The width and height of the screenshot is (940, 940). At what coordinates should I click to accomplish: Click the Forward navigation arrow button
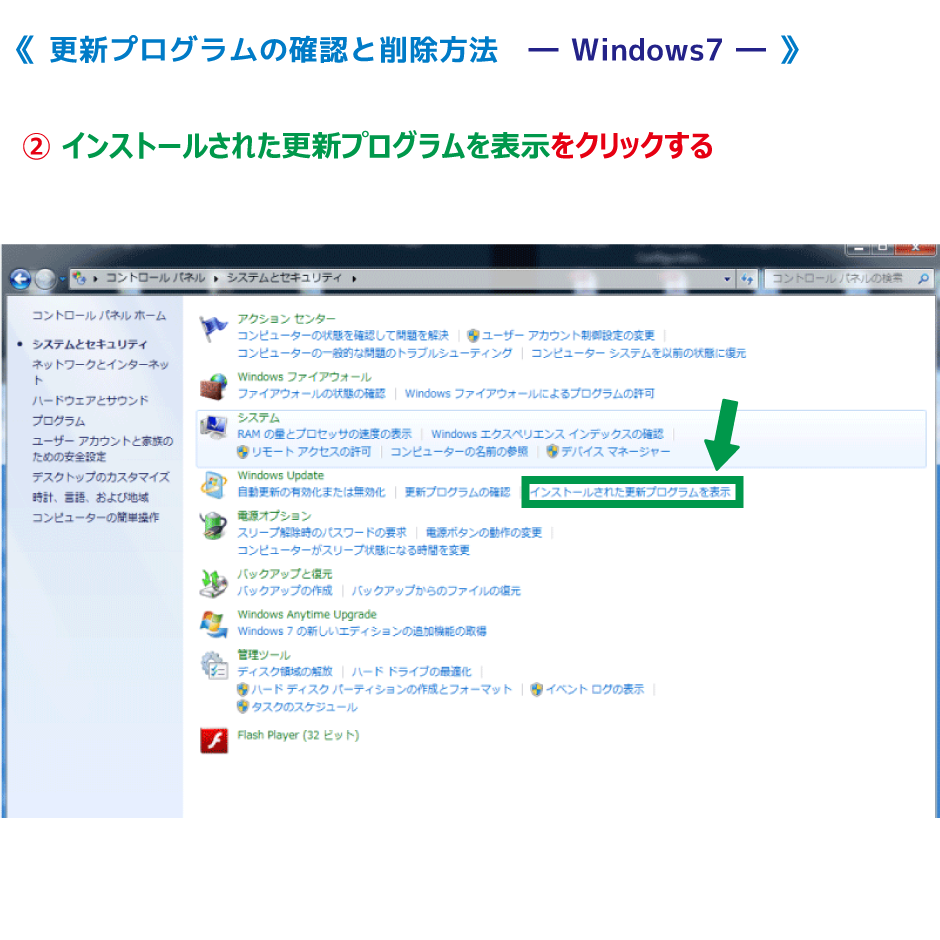(46, 279)
